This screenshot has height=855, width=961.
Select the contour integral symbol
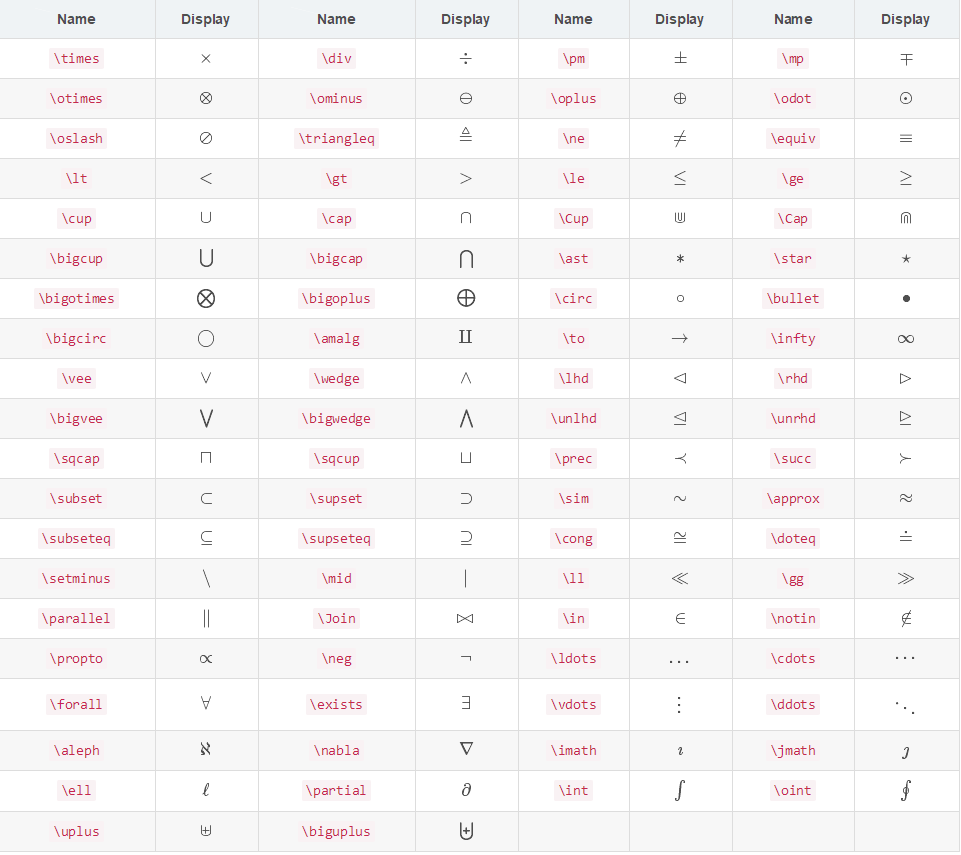tap(906, 791)
